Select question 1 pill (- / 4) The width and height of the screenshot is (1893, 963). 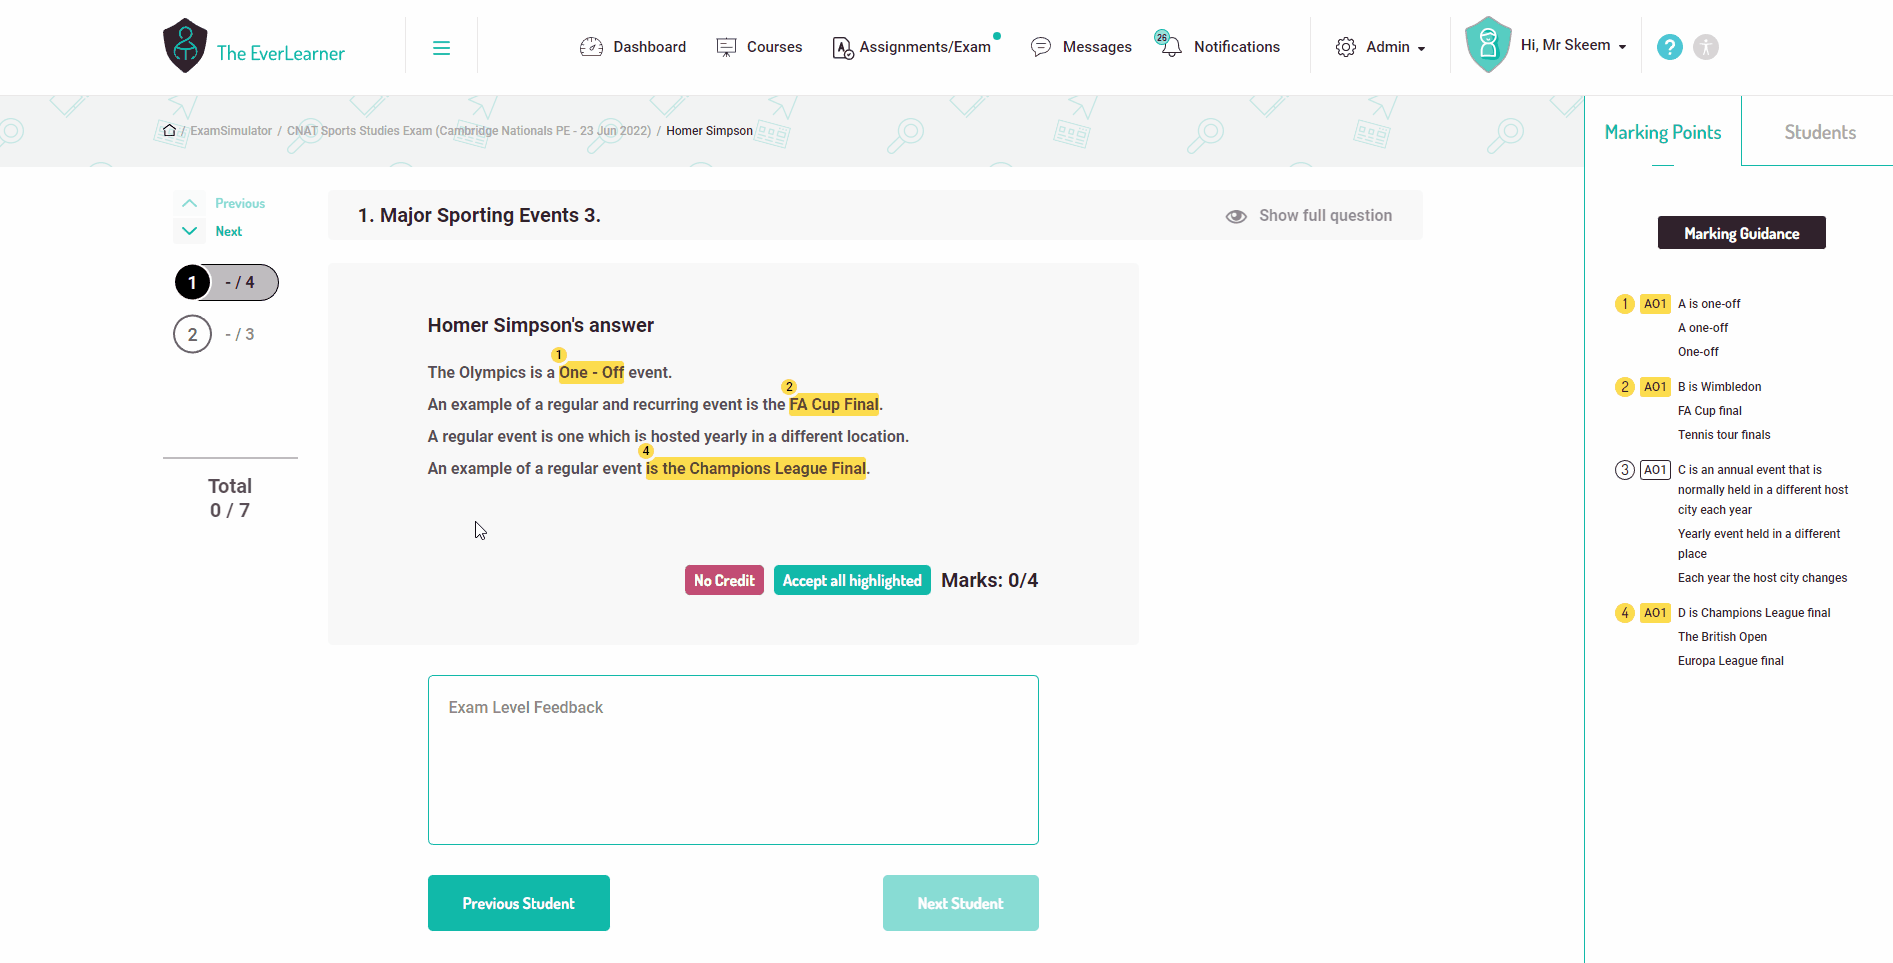pyautogui.click(x=227, y=282)
